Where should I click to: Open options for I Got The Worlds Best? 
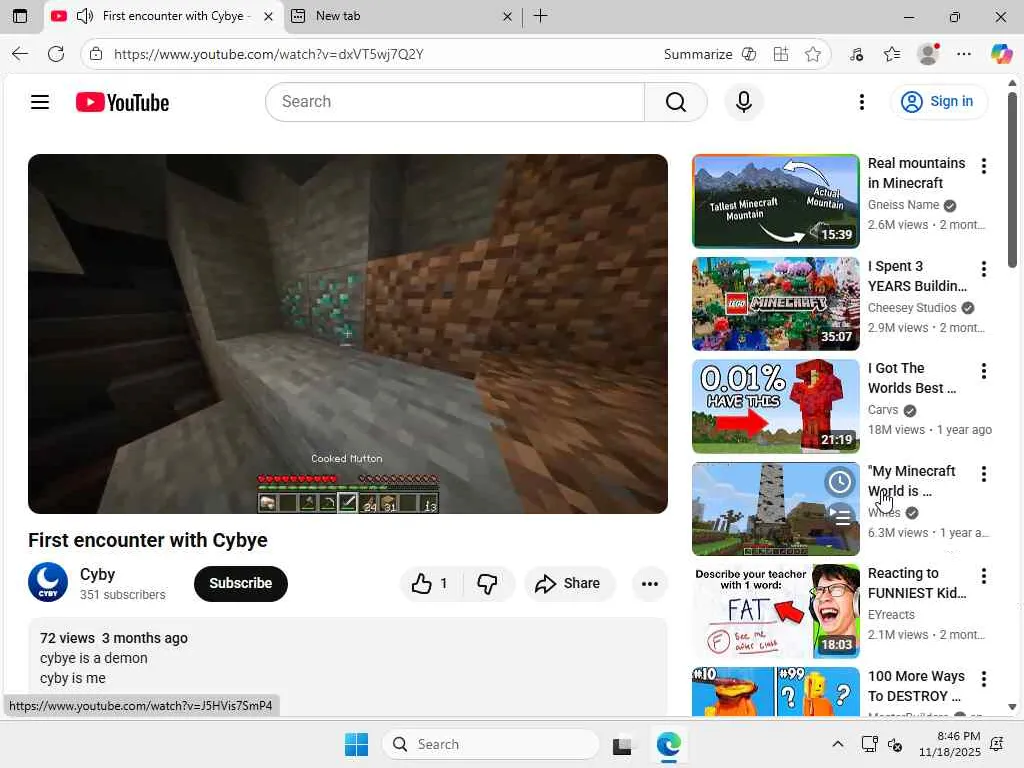pyautogui.click(x=984, y=371)
